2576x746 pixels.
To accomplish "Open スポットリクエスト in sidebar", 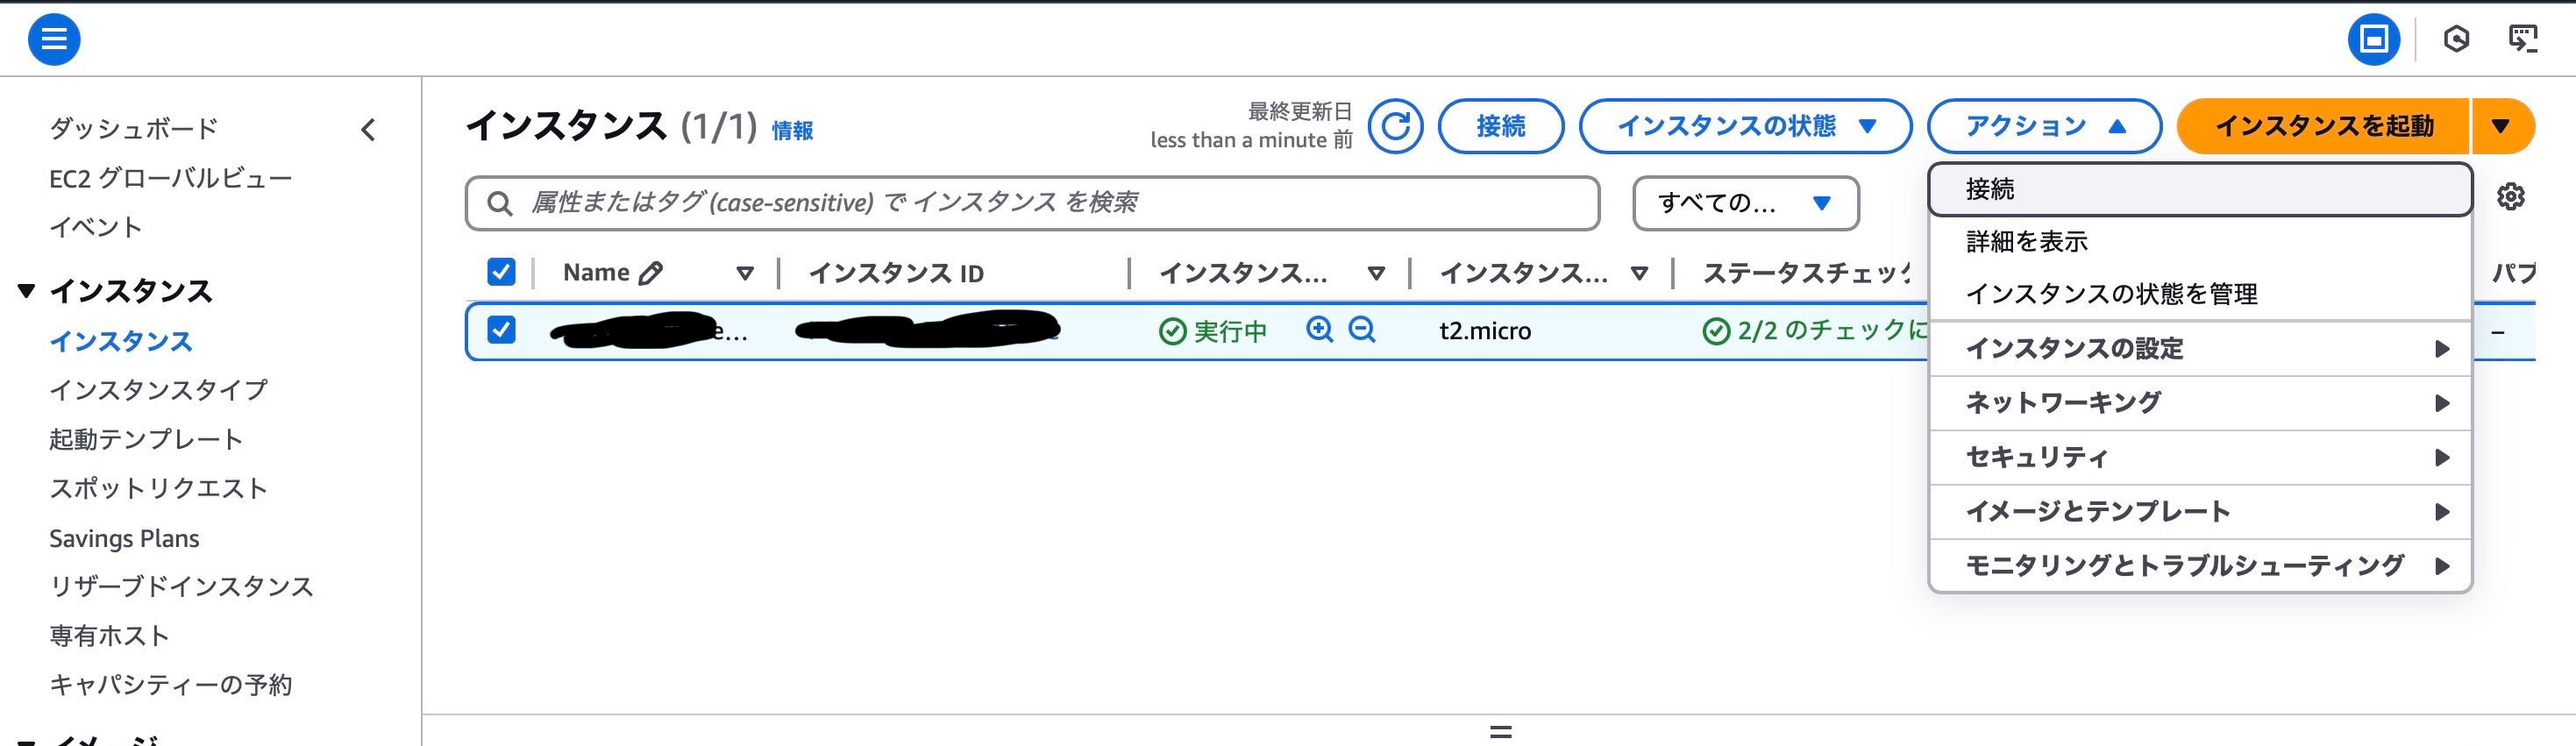I will (x=159, y=489).
